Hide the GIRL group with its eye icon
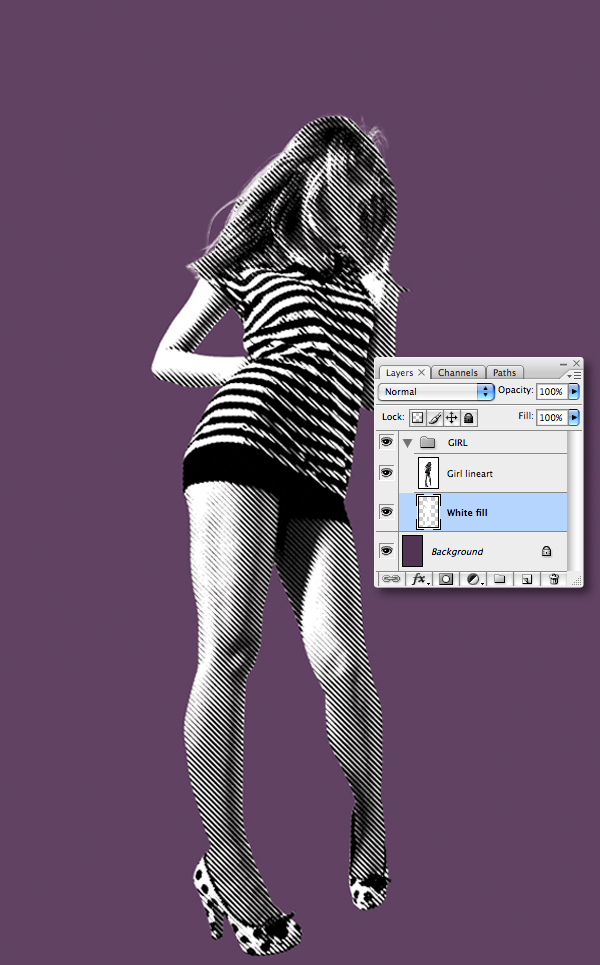Image resolution: width=600 pixels, height=965 pixels. pyautogui.click(x=386, y=442)
